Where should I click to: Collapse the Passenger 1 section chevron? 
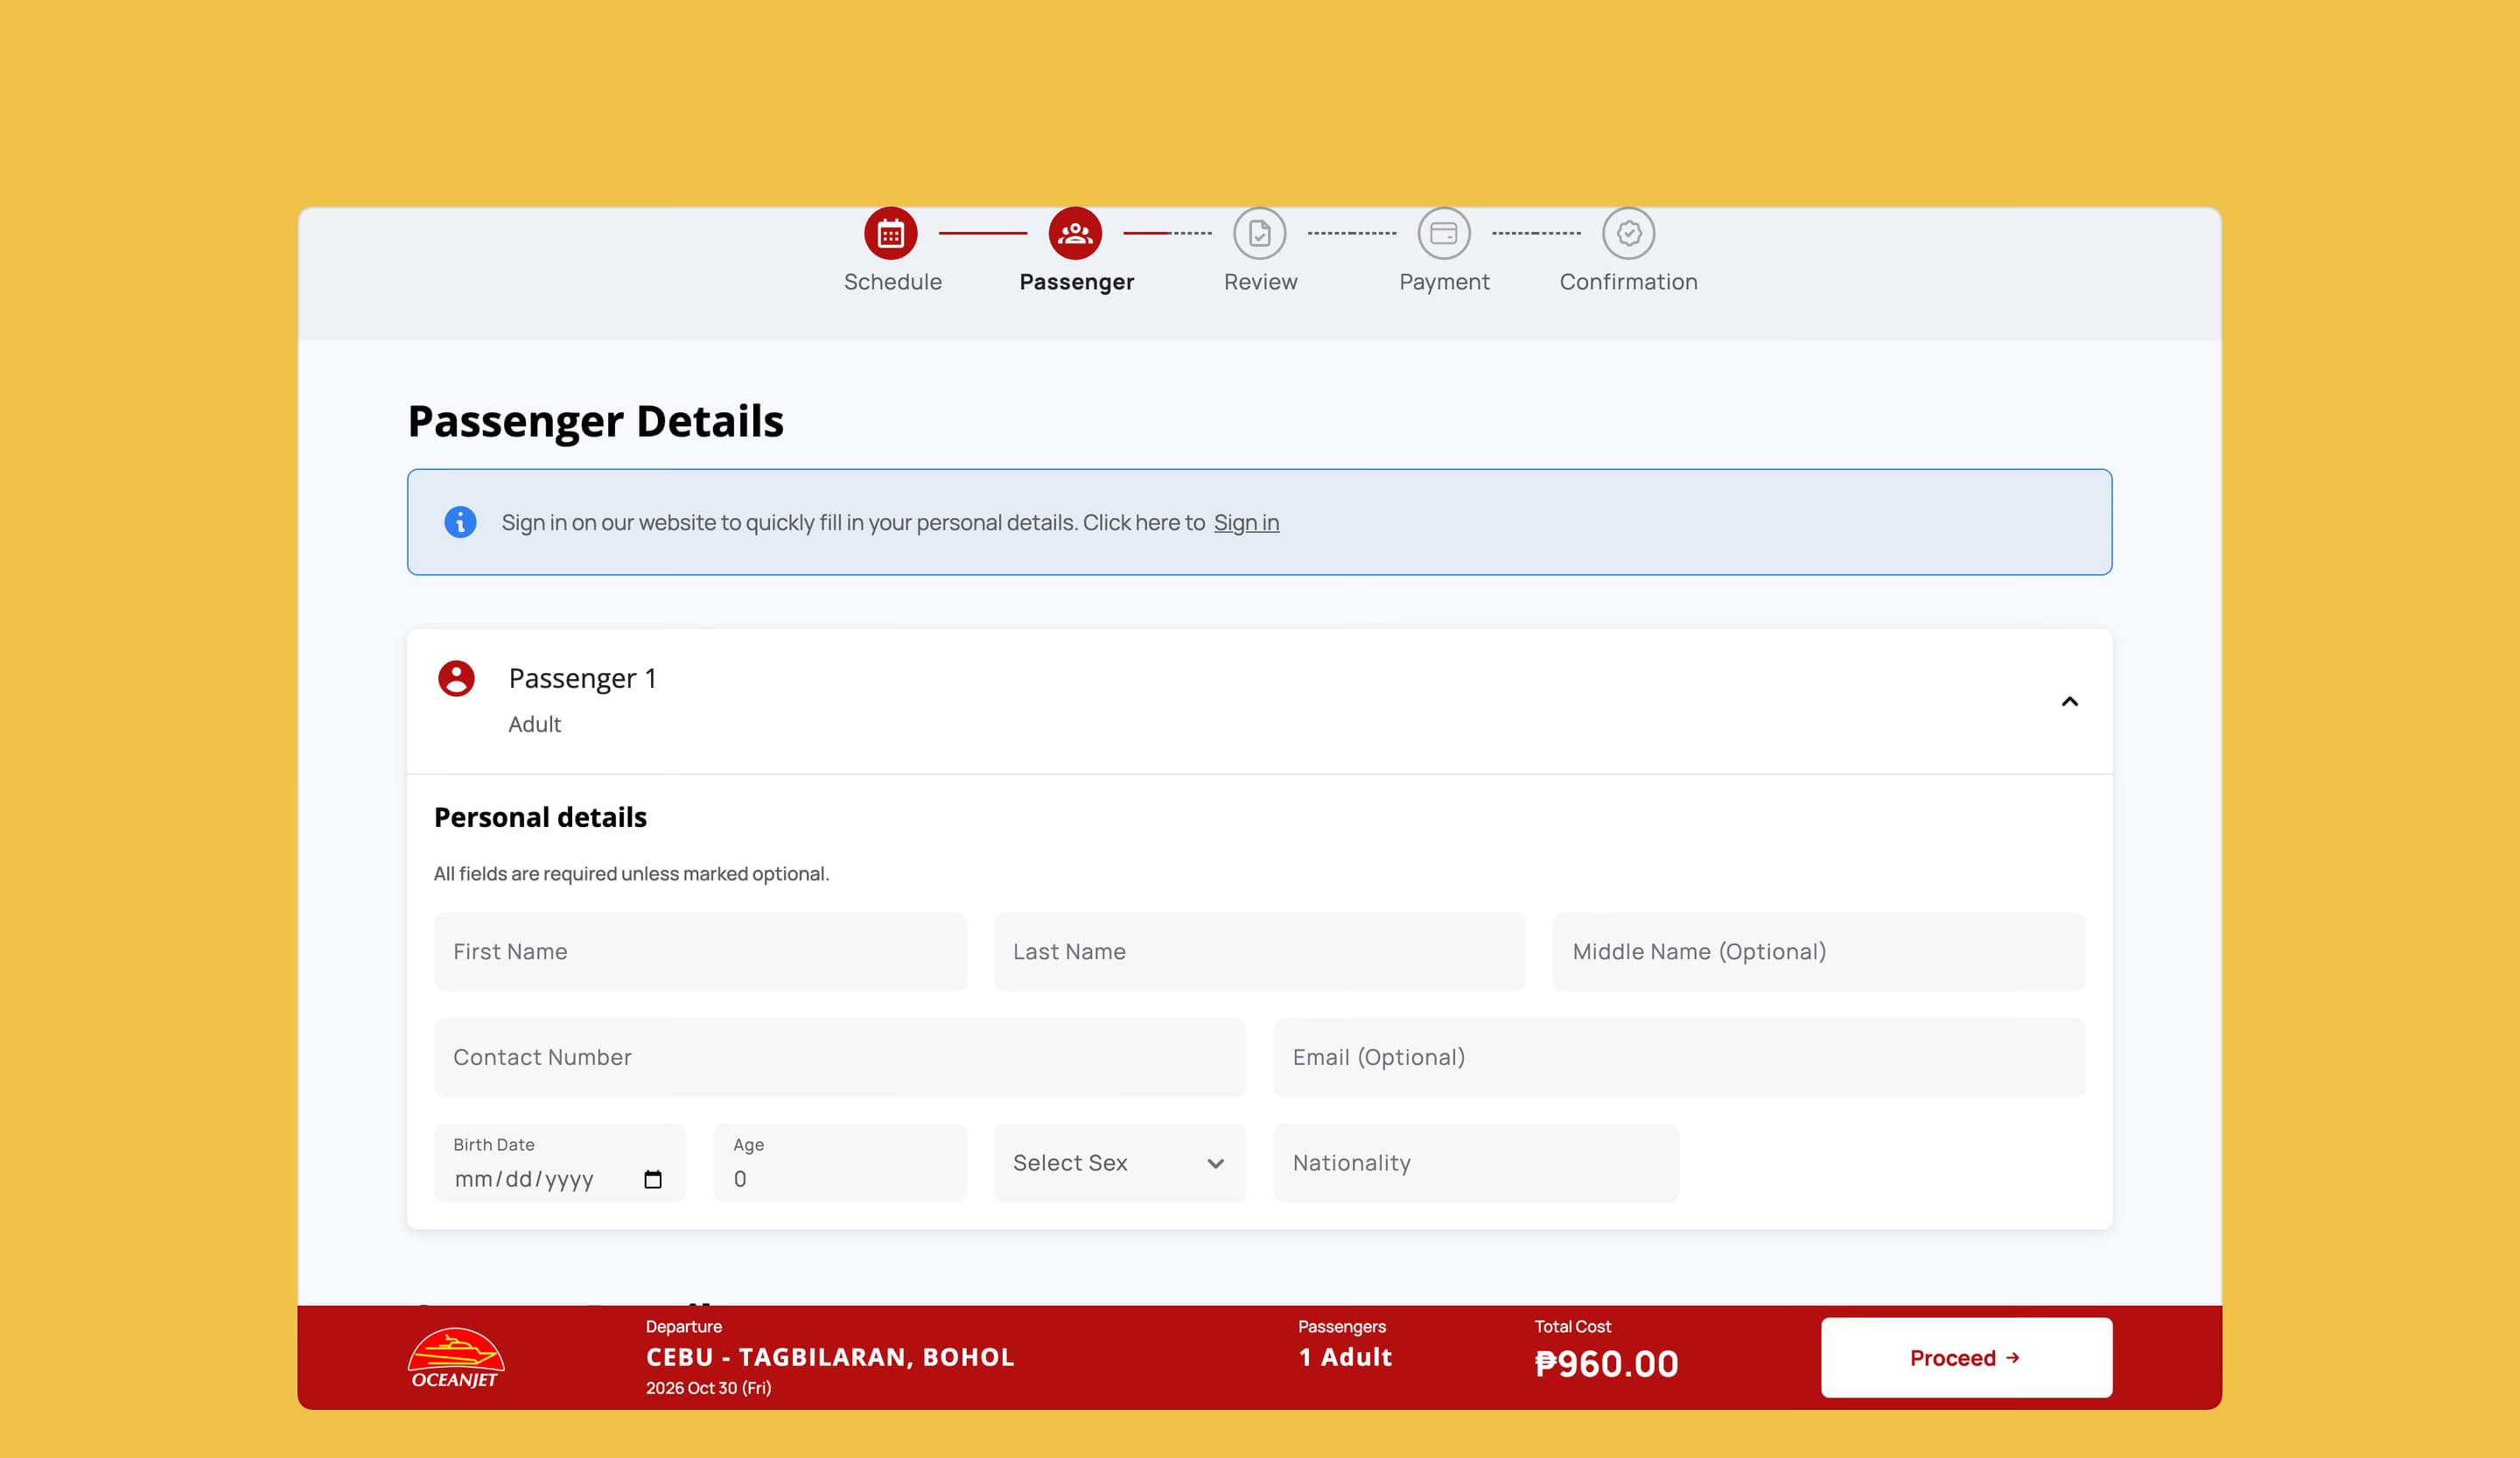[x=2070, y=701]
